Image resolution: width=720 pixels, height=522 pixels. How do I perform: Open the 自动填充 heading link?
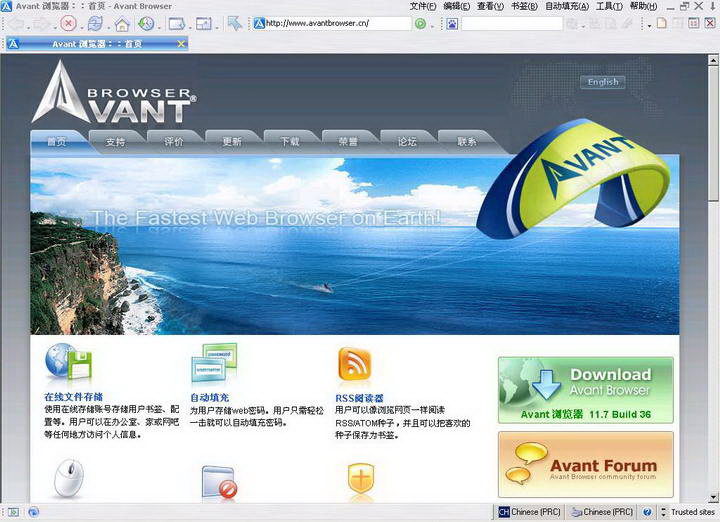click(209, 398)
